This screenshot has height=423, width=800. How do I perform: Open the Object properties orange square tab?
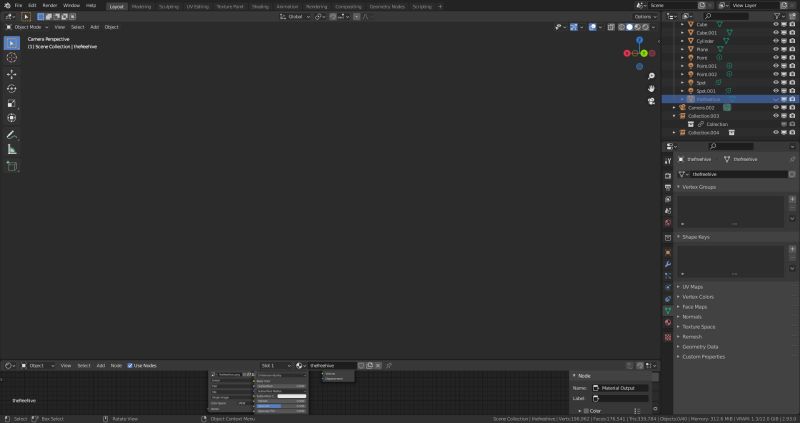coord(668,253)
